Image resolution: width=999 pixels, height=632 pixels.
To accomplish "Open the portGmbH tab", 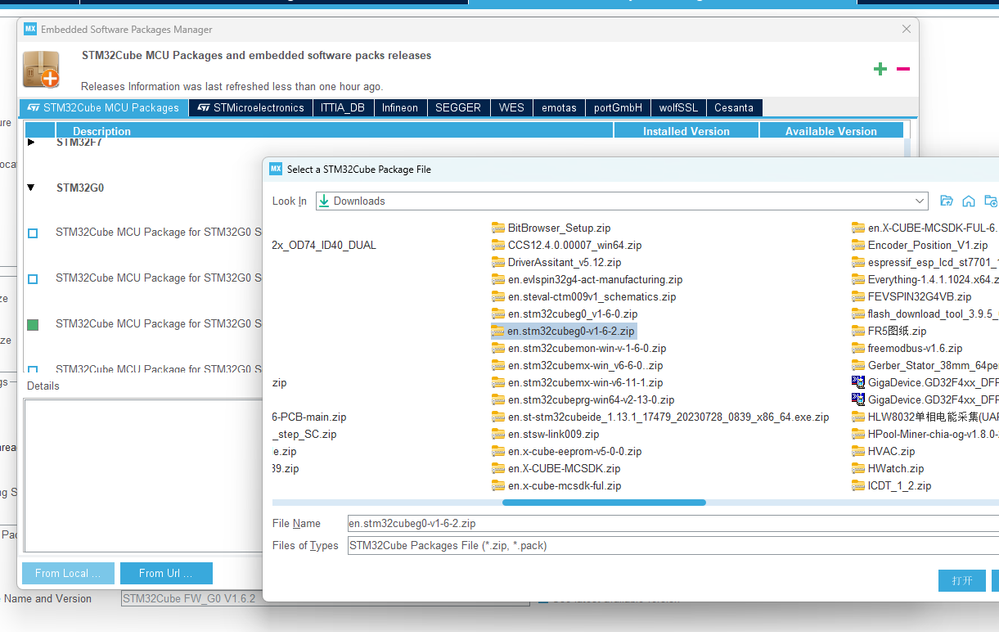I will pos(618,108).
